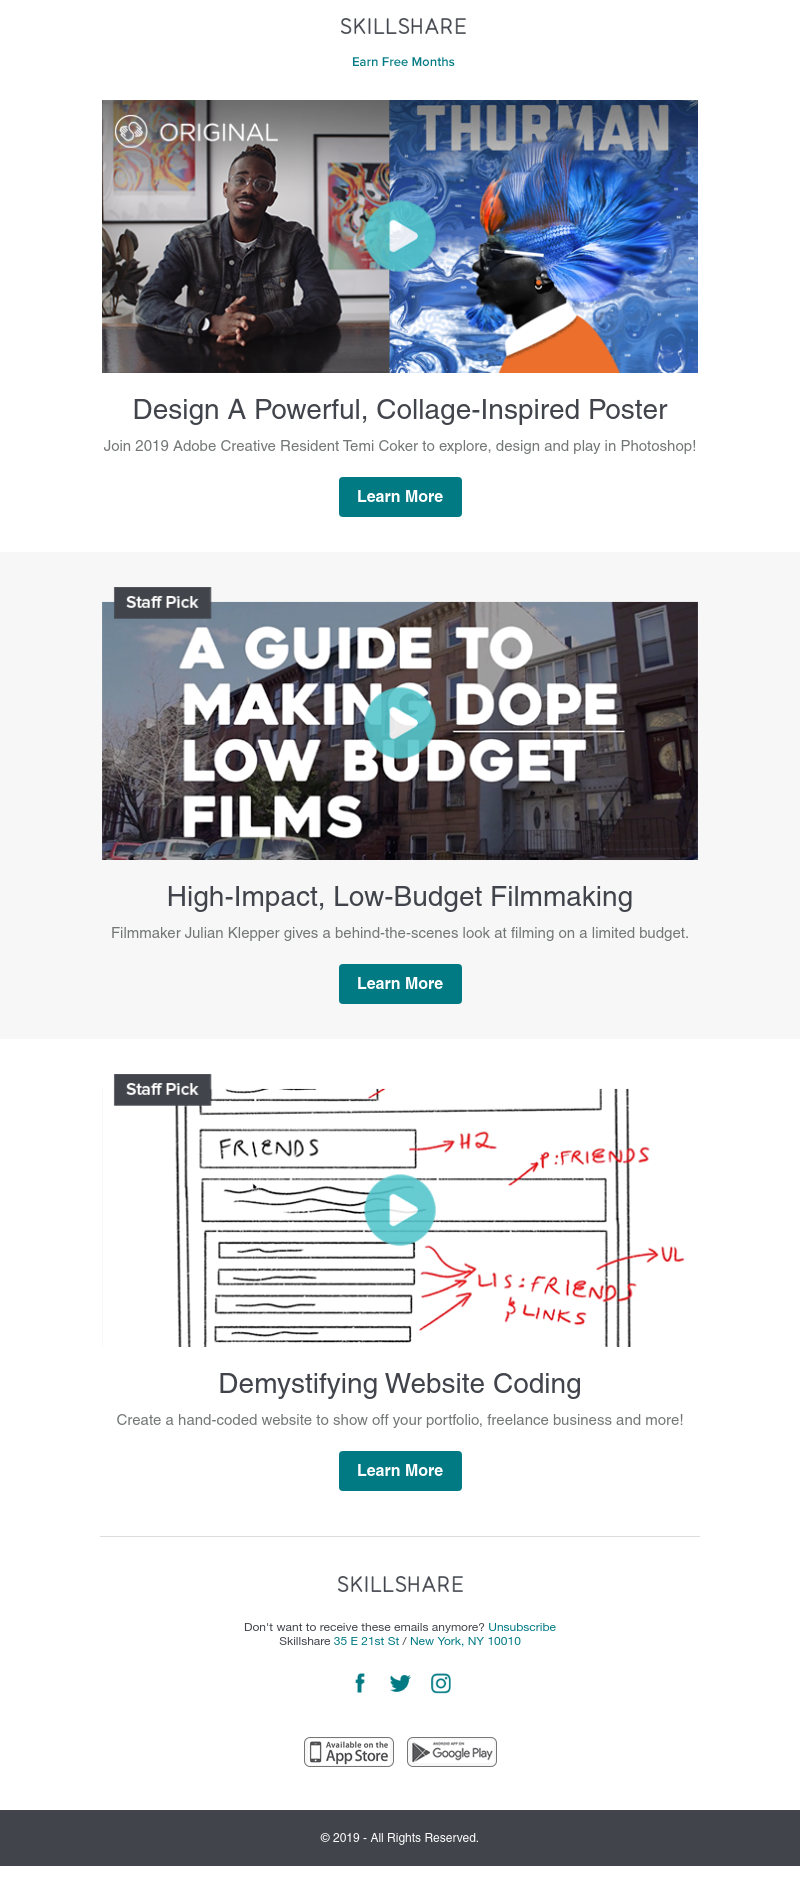Click the Julian Klepper description text
The height and width of the screenshot is (1884, 800).
pos(400,933)
